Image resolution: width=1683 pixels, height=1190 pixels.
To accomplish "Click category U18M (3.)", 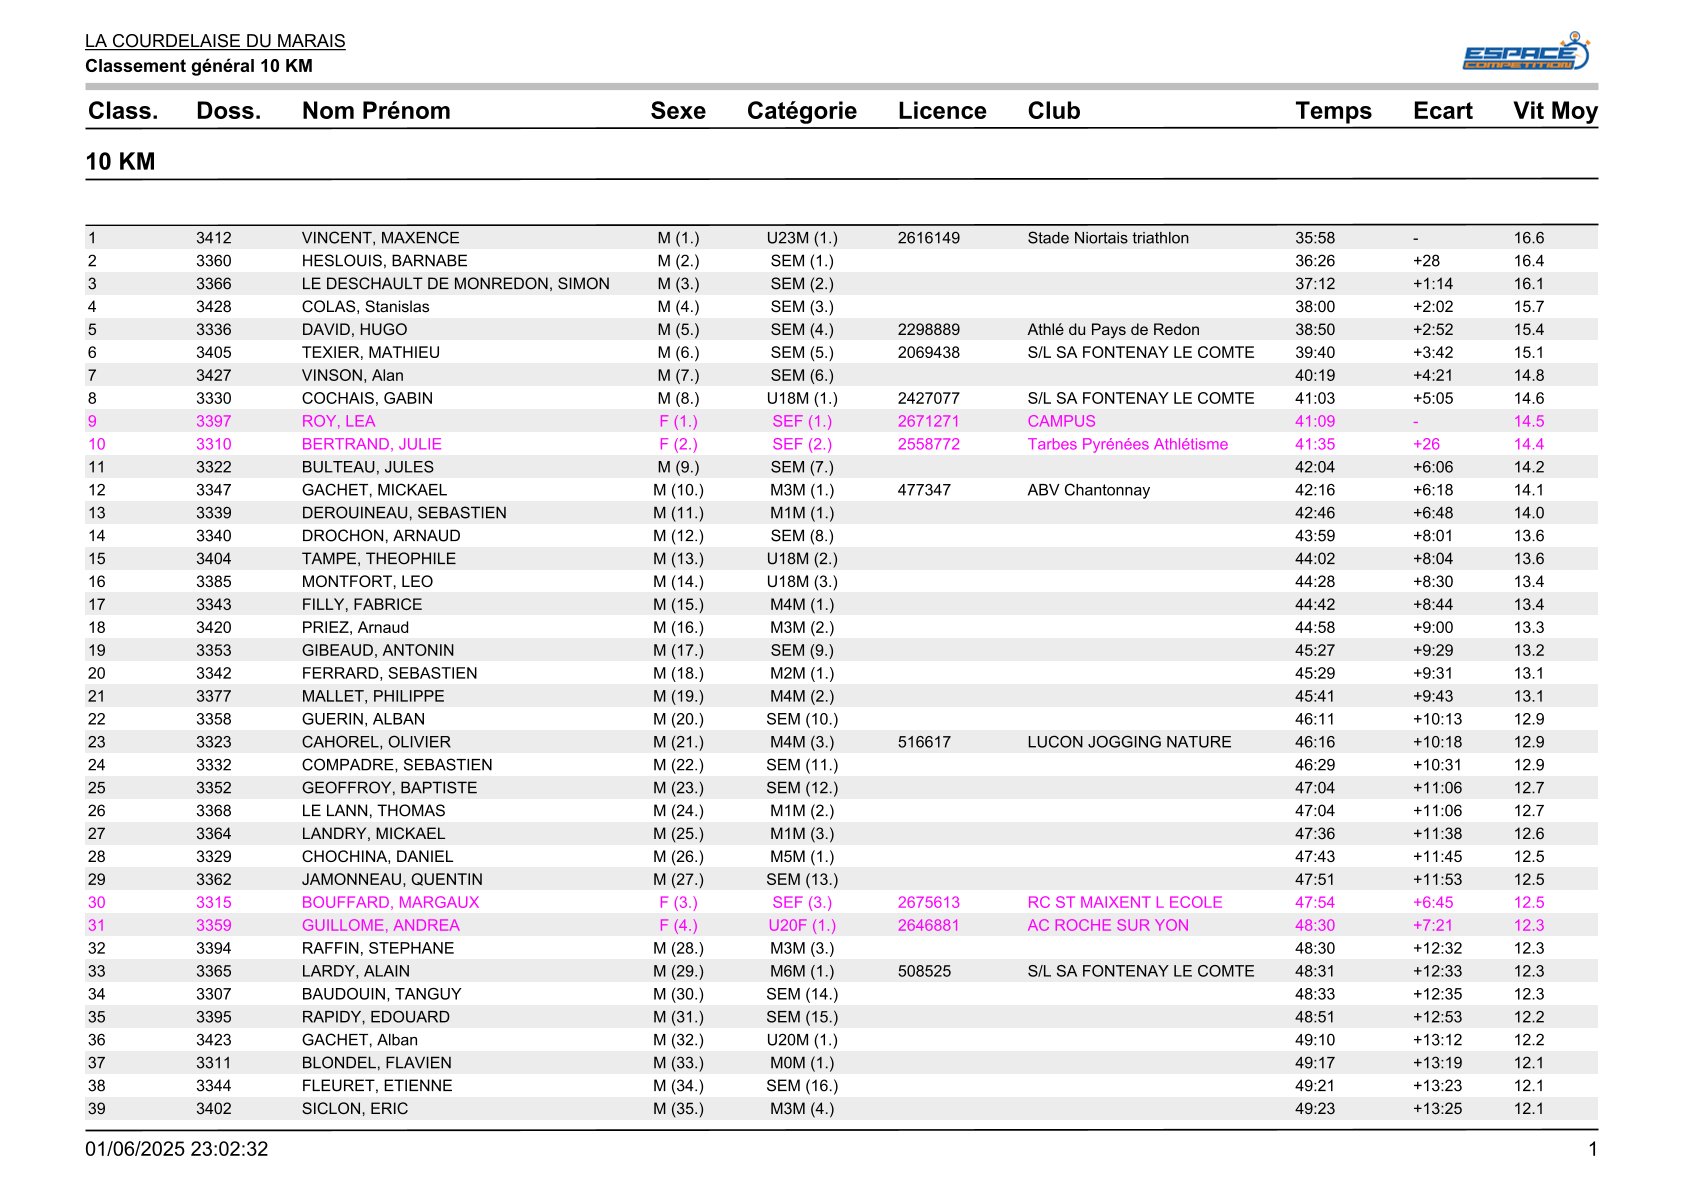I will click(802, 583).
